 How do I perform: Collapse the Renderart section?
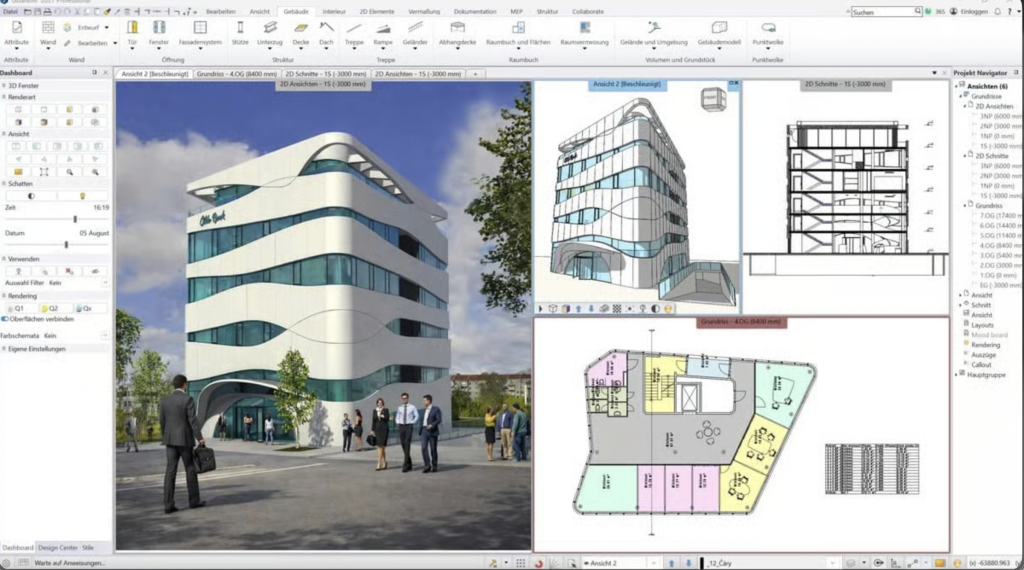point(4,97)
